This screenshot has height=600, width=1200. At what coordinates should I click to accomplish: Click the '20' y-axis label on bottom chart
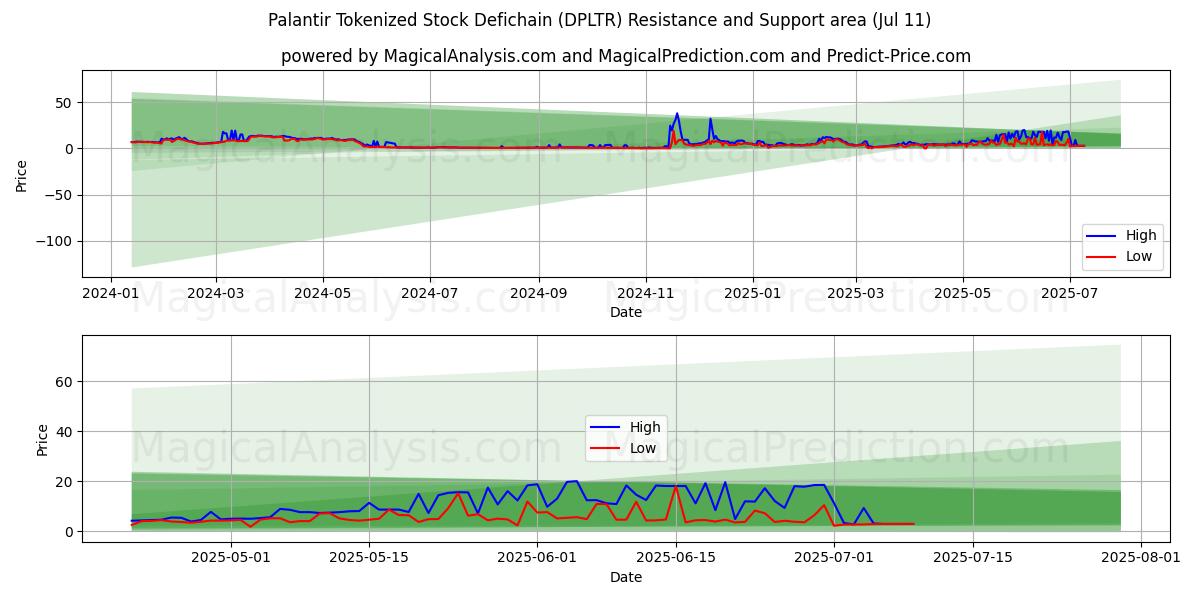click(x=64, y=482)
